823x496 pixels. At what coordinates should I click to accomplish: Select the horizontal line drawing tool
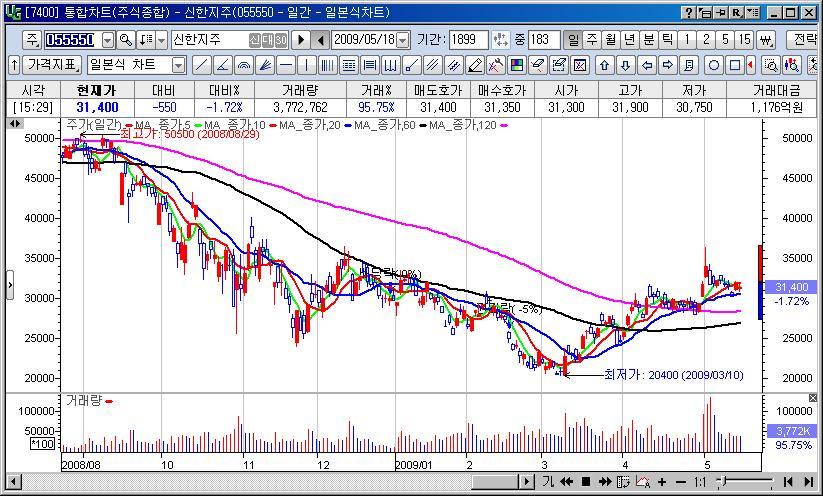pos(286,66)
